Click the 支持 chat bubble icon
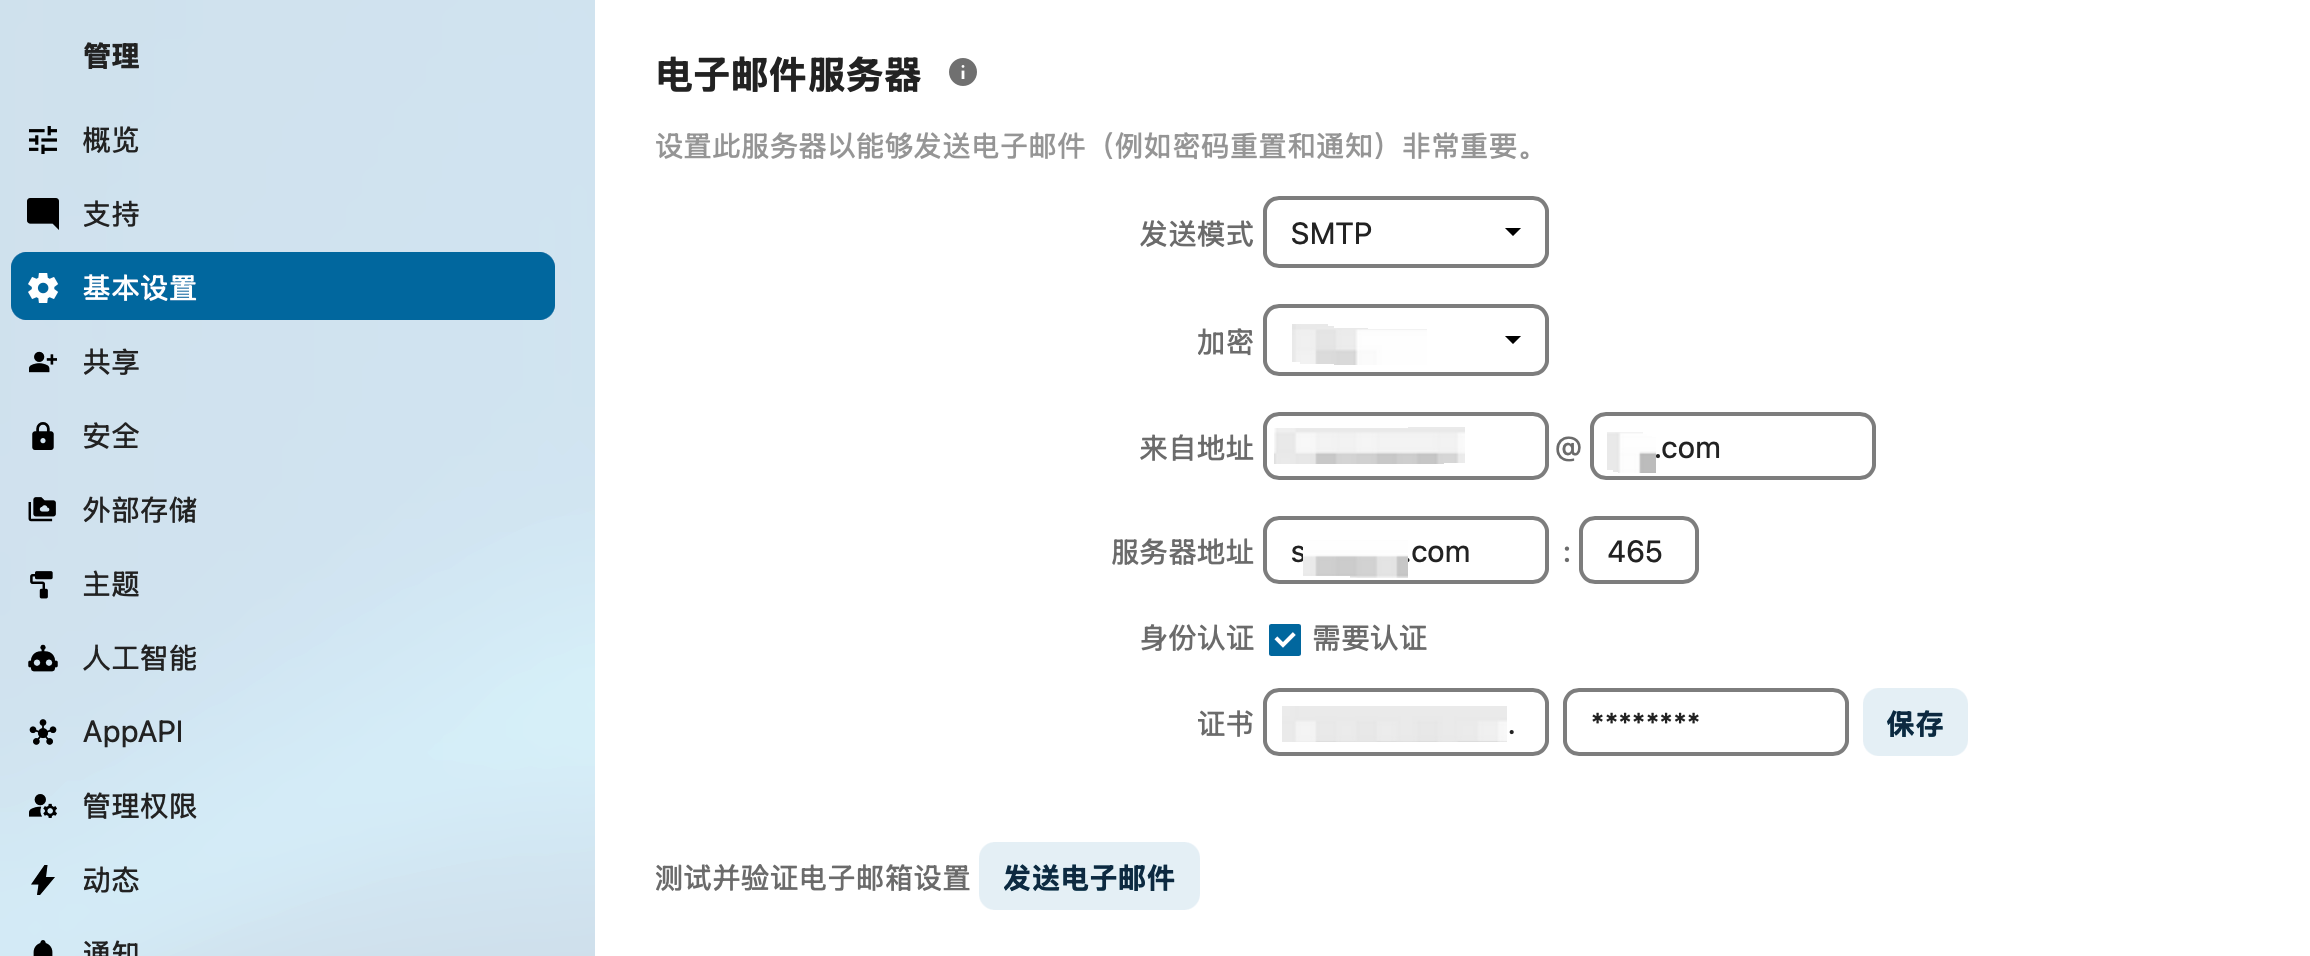 coord(43,213)
